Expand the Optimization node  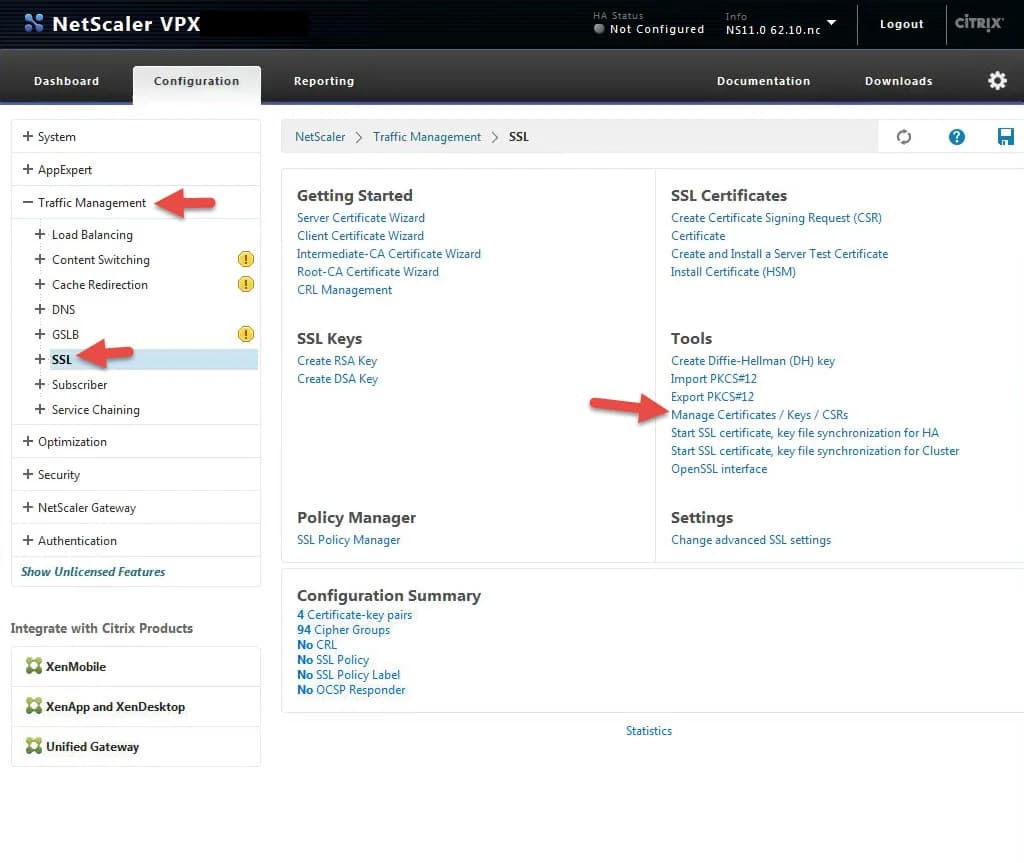[x=27, y=441]
